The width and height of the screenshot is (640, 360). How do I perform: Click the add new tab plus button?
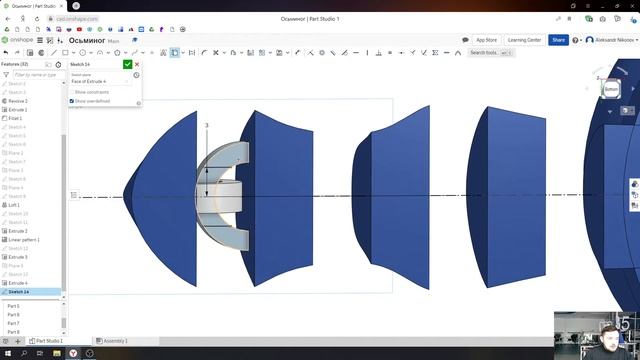pyautogui.click(x=18, y=341)
